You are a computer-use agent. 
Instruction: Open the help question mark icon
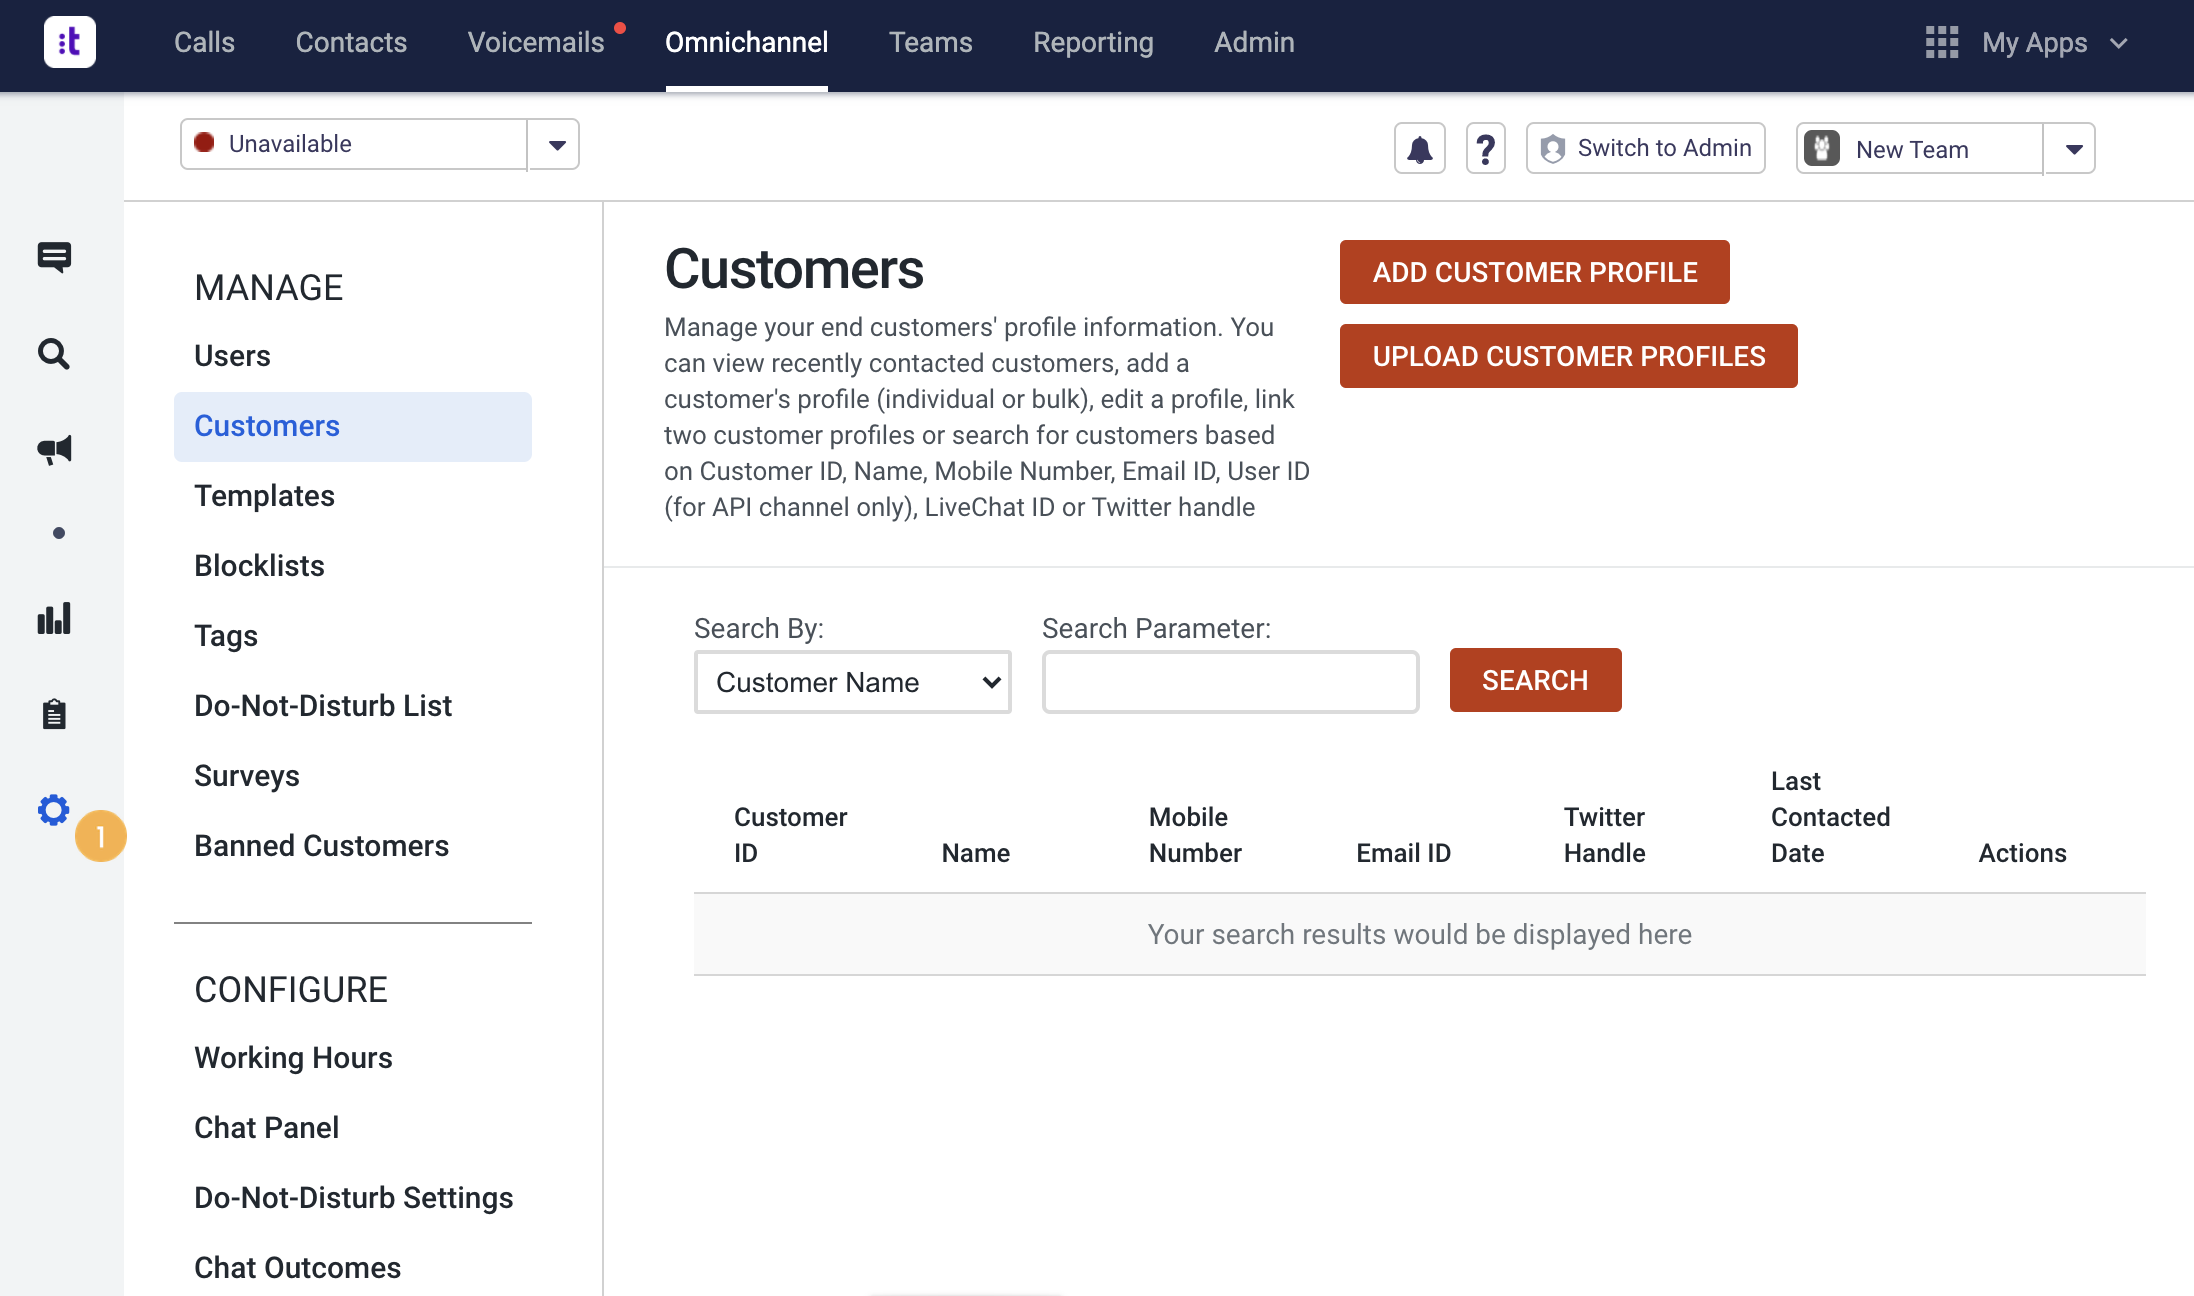pos(1486,148)
